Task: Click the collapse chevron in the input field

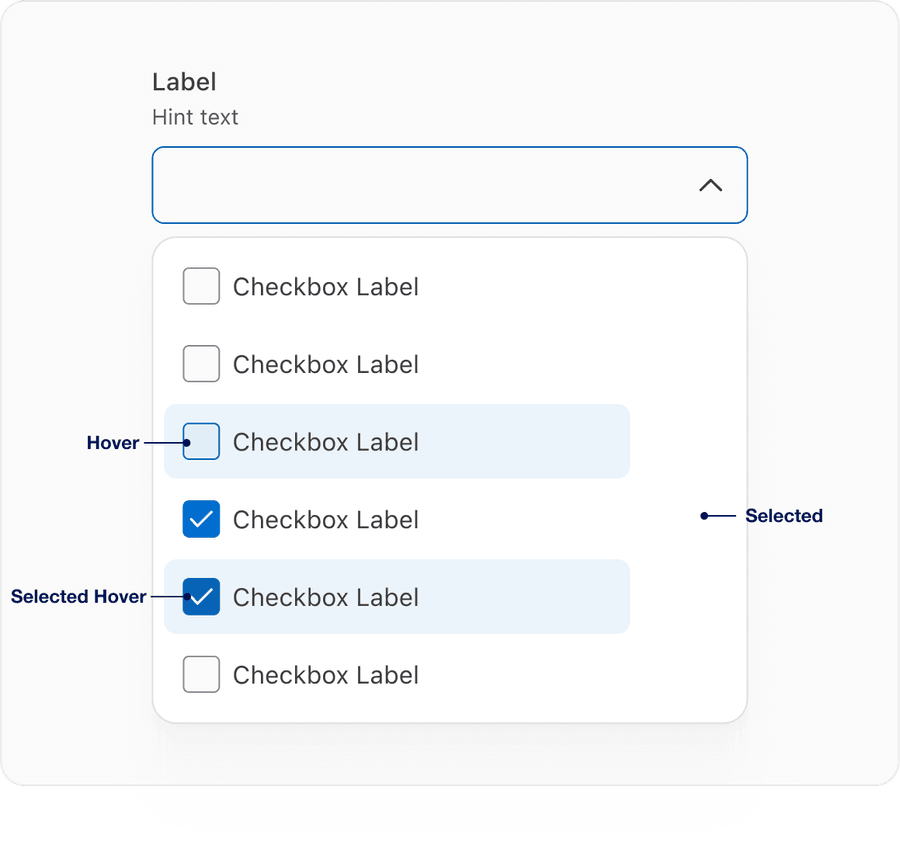Action: pyautogui.click(x=711, y=186)
